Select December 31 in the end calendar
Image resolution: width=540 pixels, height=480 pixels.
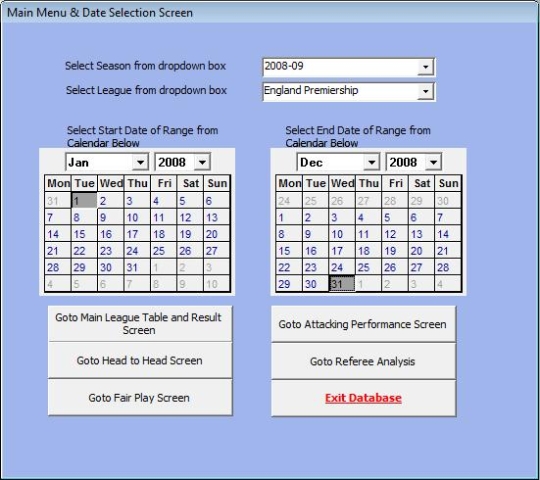click(x=342, y=284)
